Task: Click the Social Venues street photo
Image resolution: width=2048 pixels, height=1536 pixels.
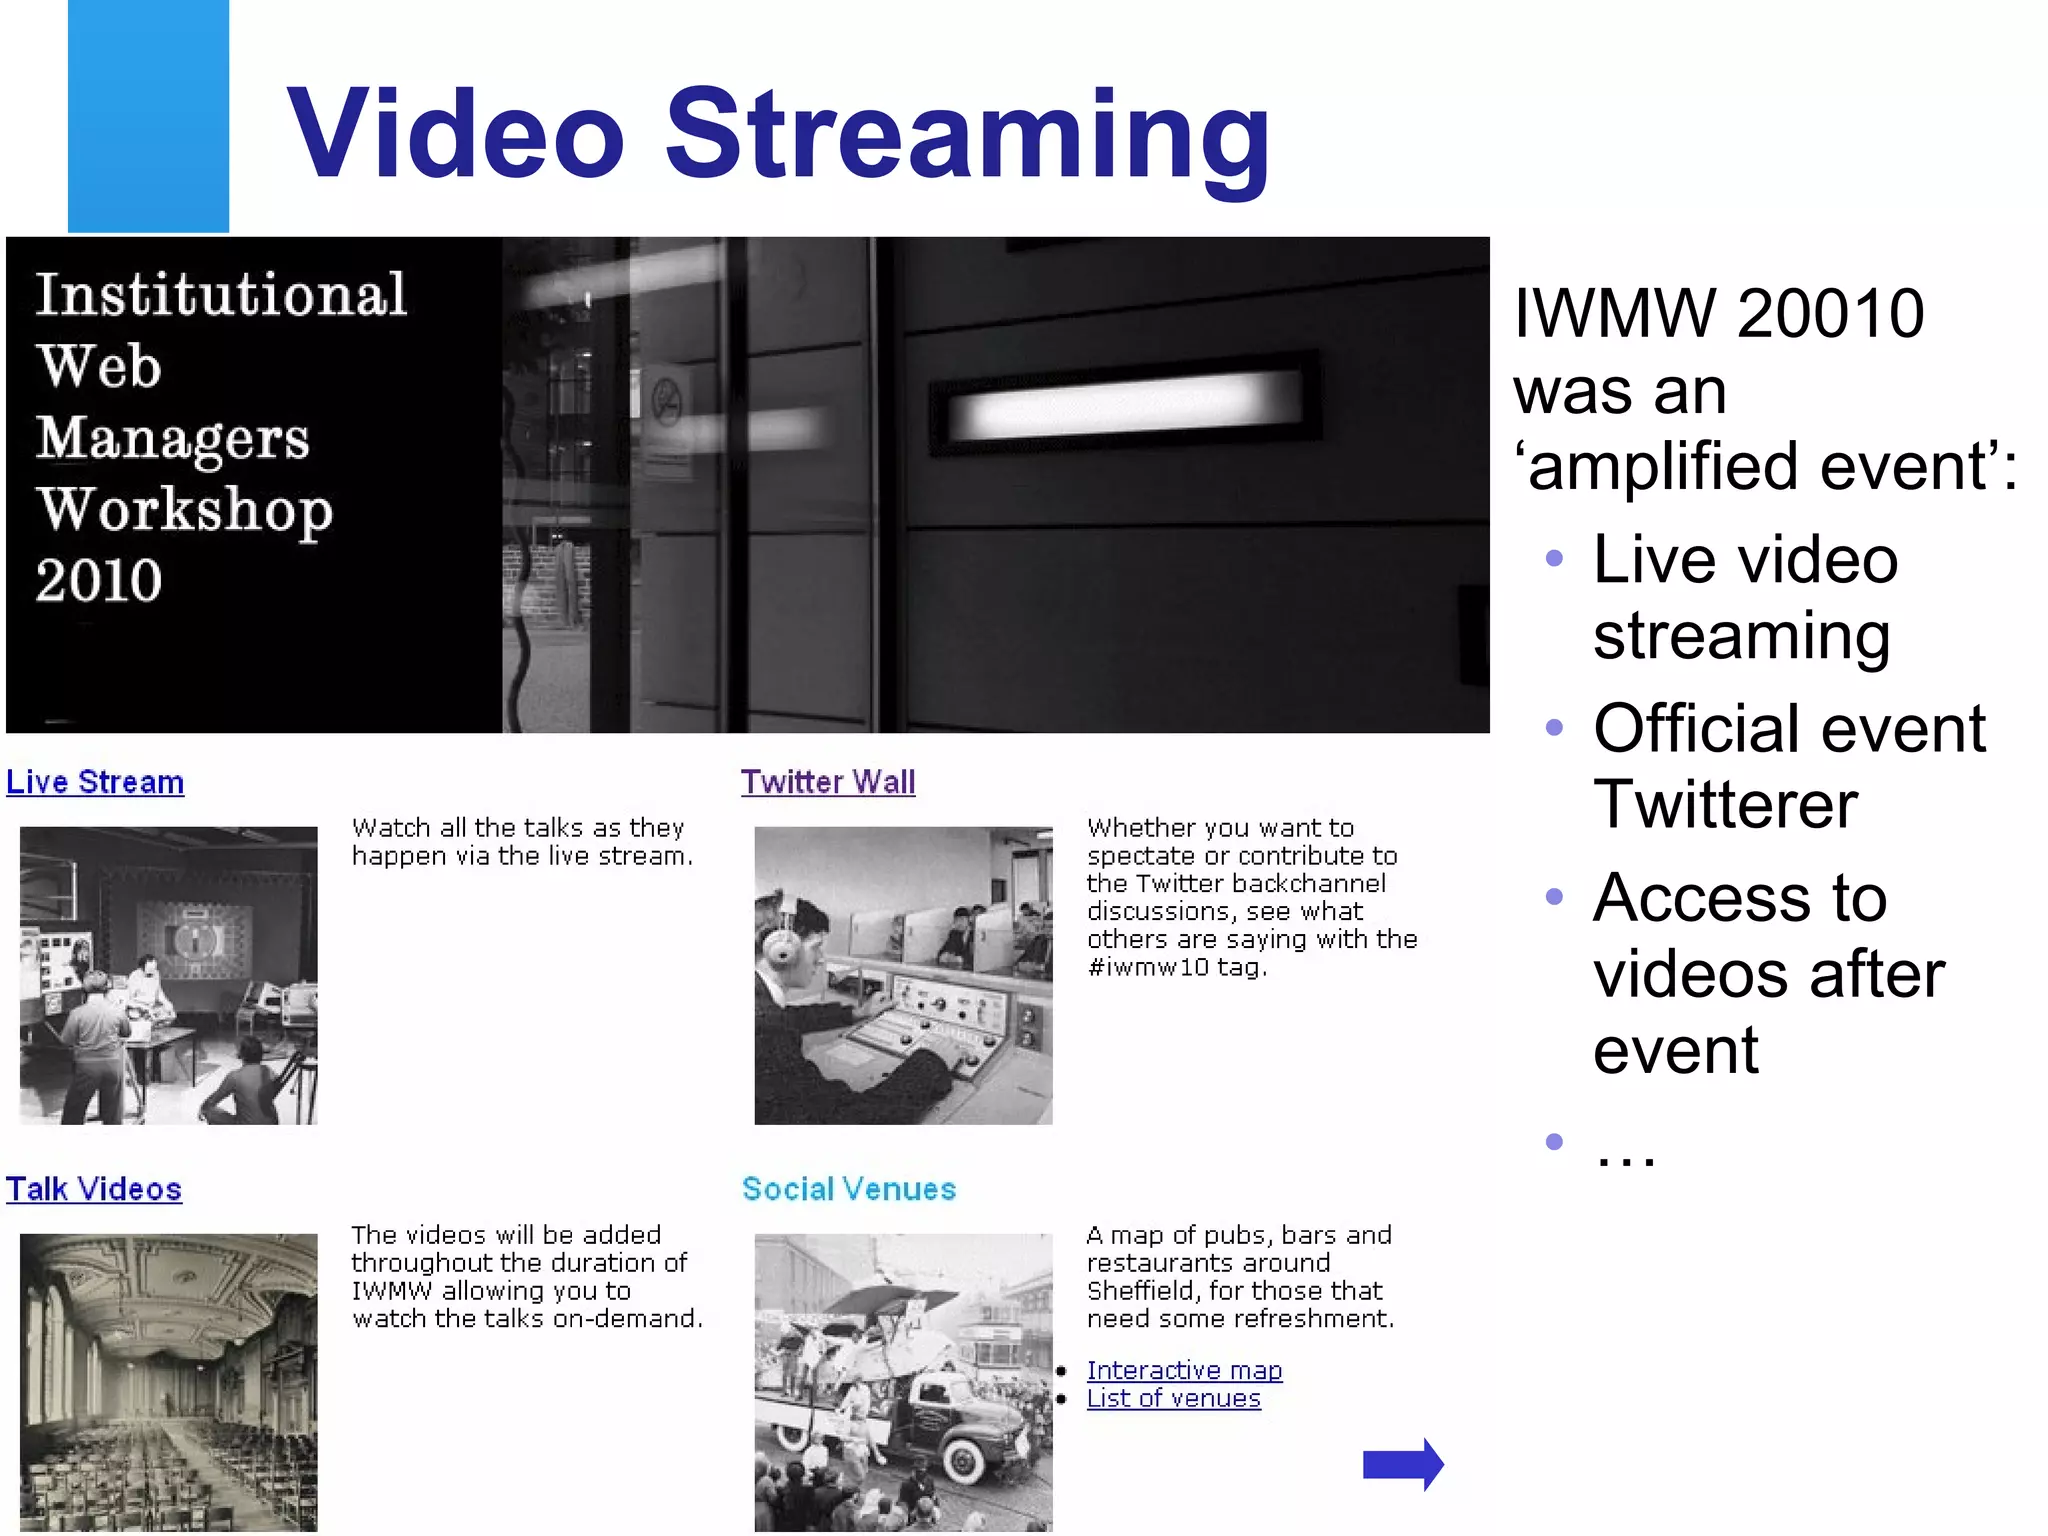Action: click(x=903, y=1382)
